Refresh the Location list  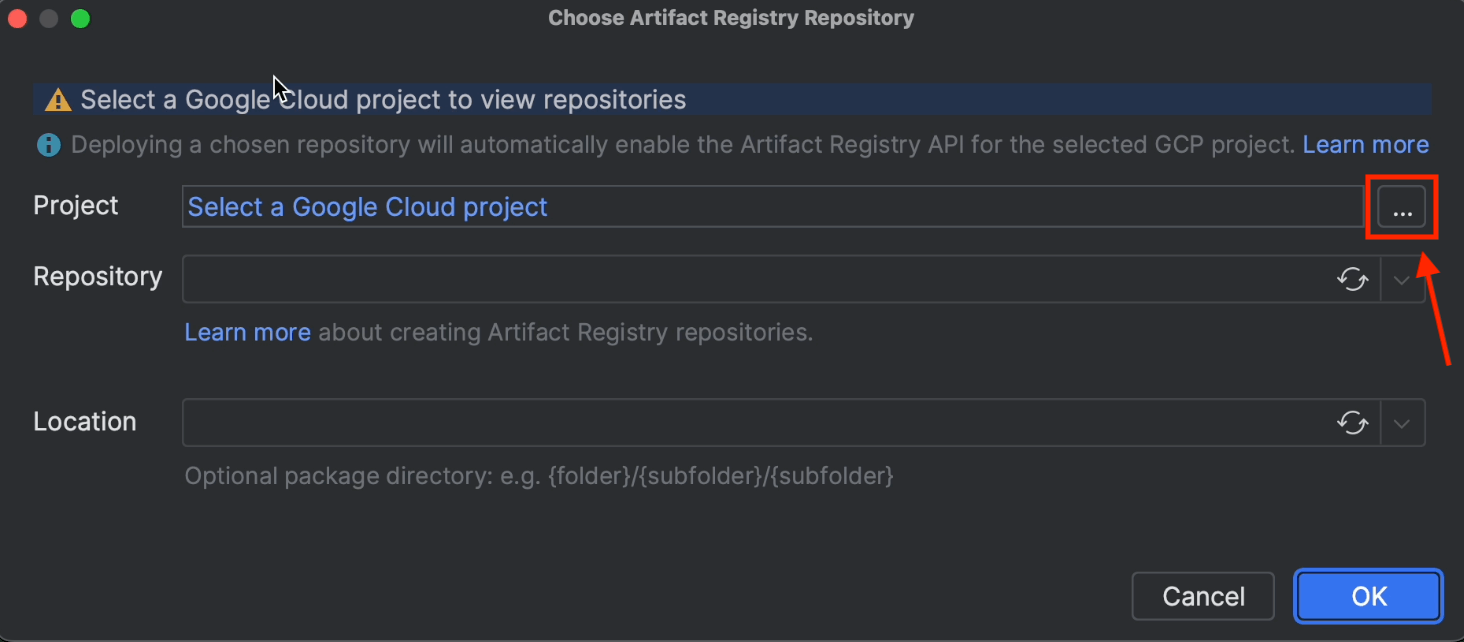pyautogui.click(x=1353, y=423)
